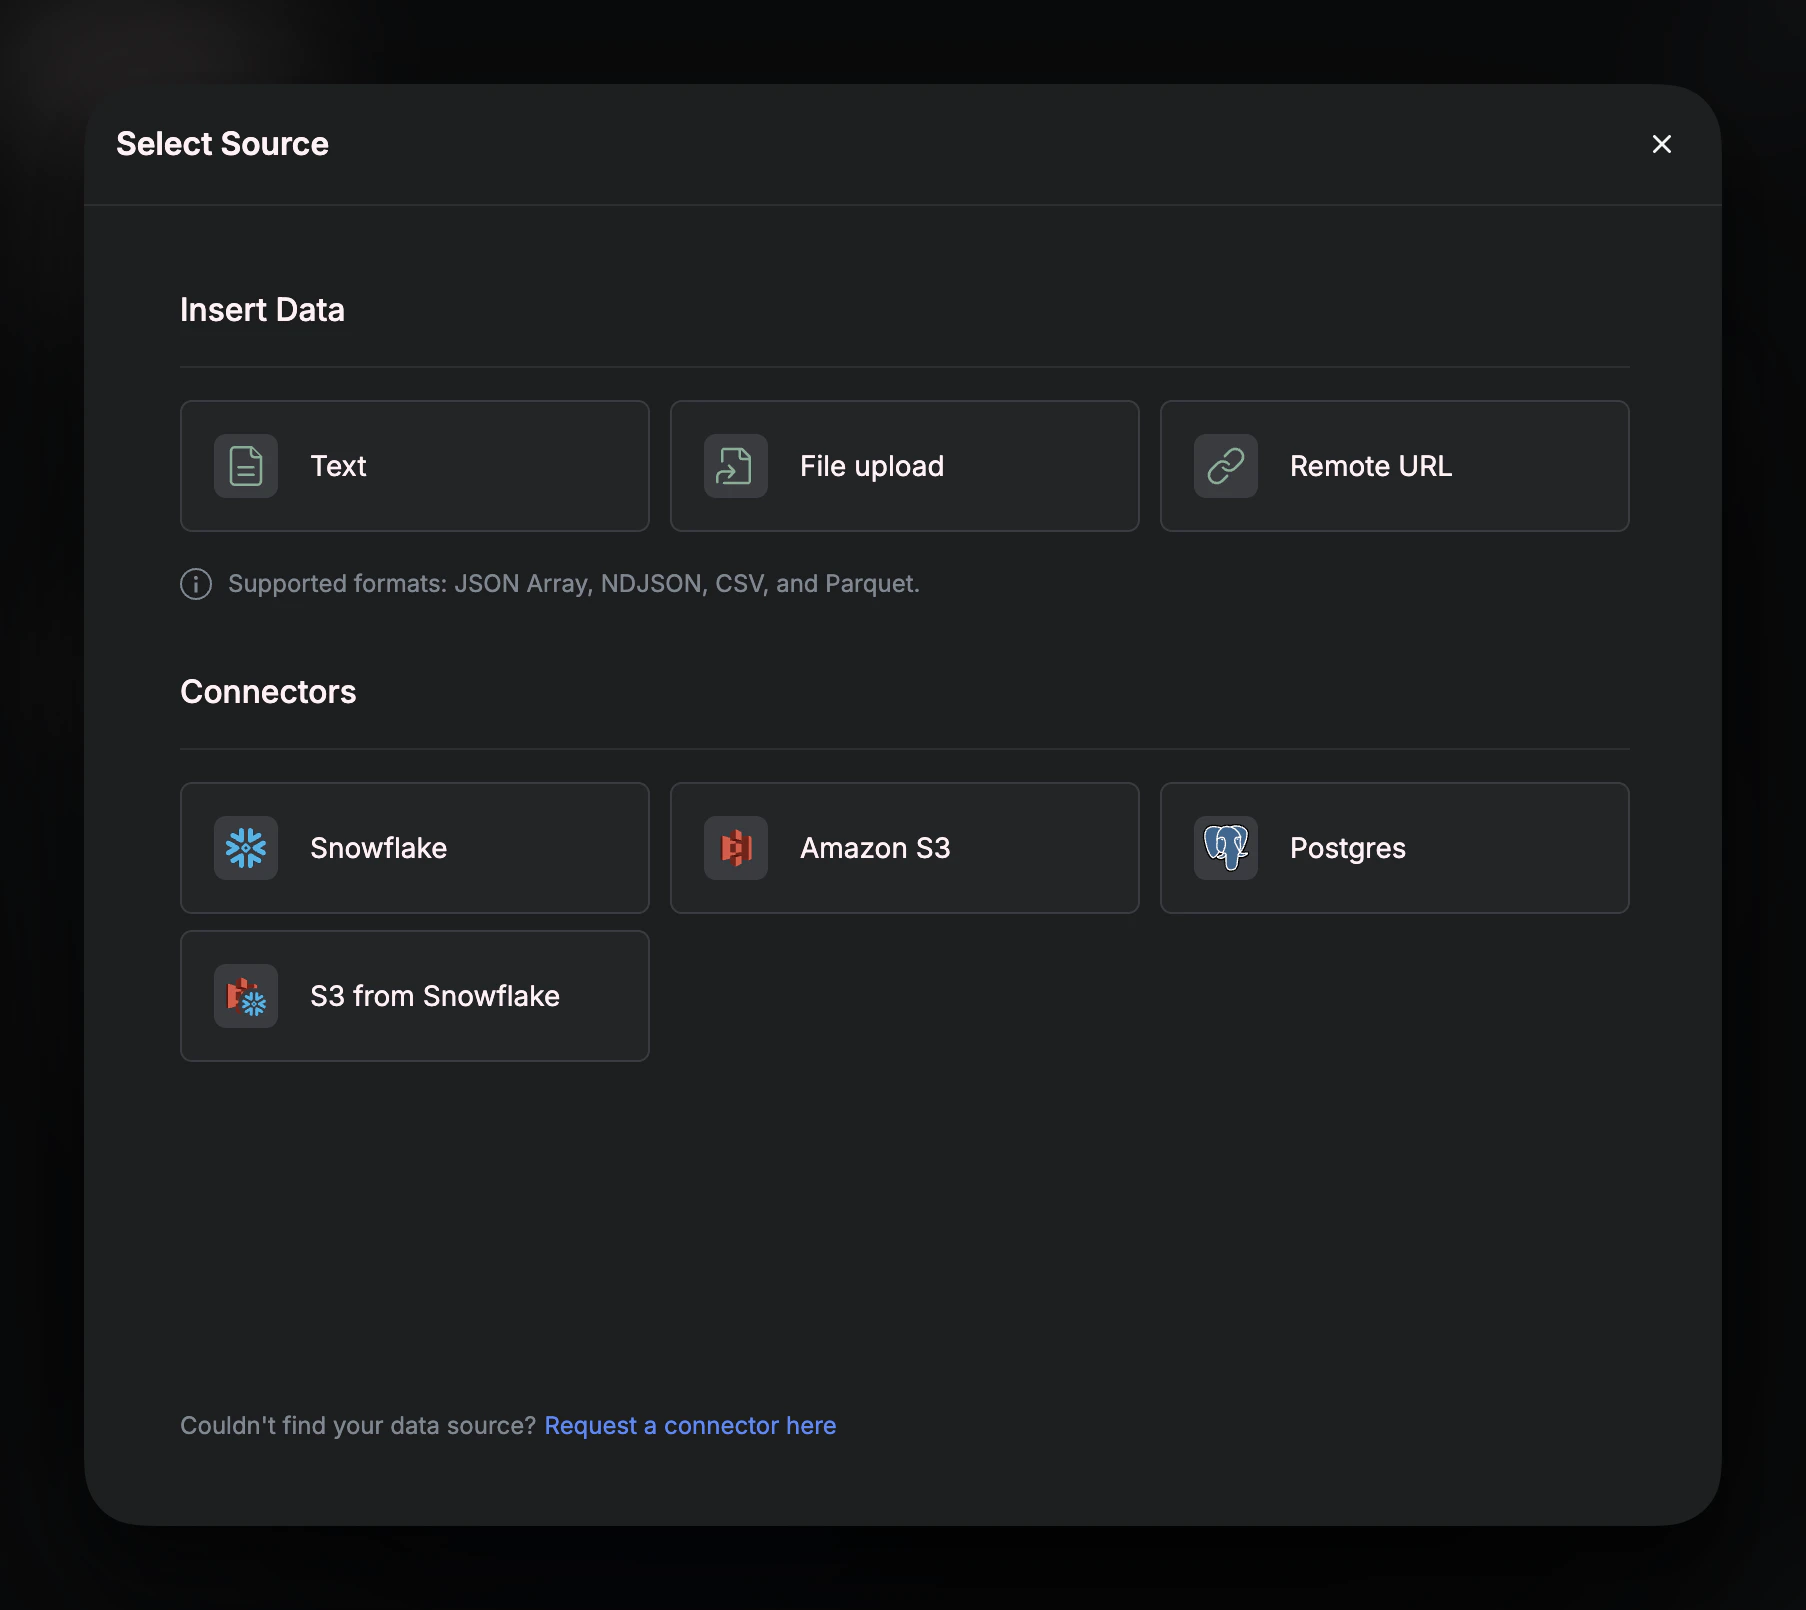Click the Insert Data section heading
The height and width of the screenshot is (1610, 1806).
point(262,310)
